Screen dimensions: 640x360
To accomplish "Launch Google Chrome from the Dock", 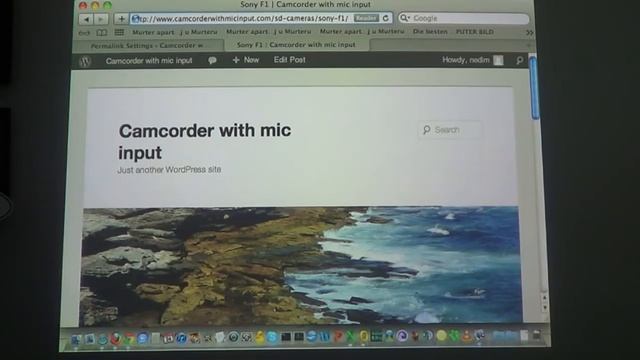I will (x=129, y=338).
